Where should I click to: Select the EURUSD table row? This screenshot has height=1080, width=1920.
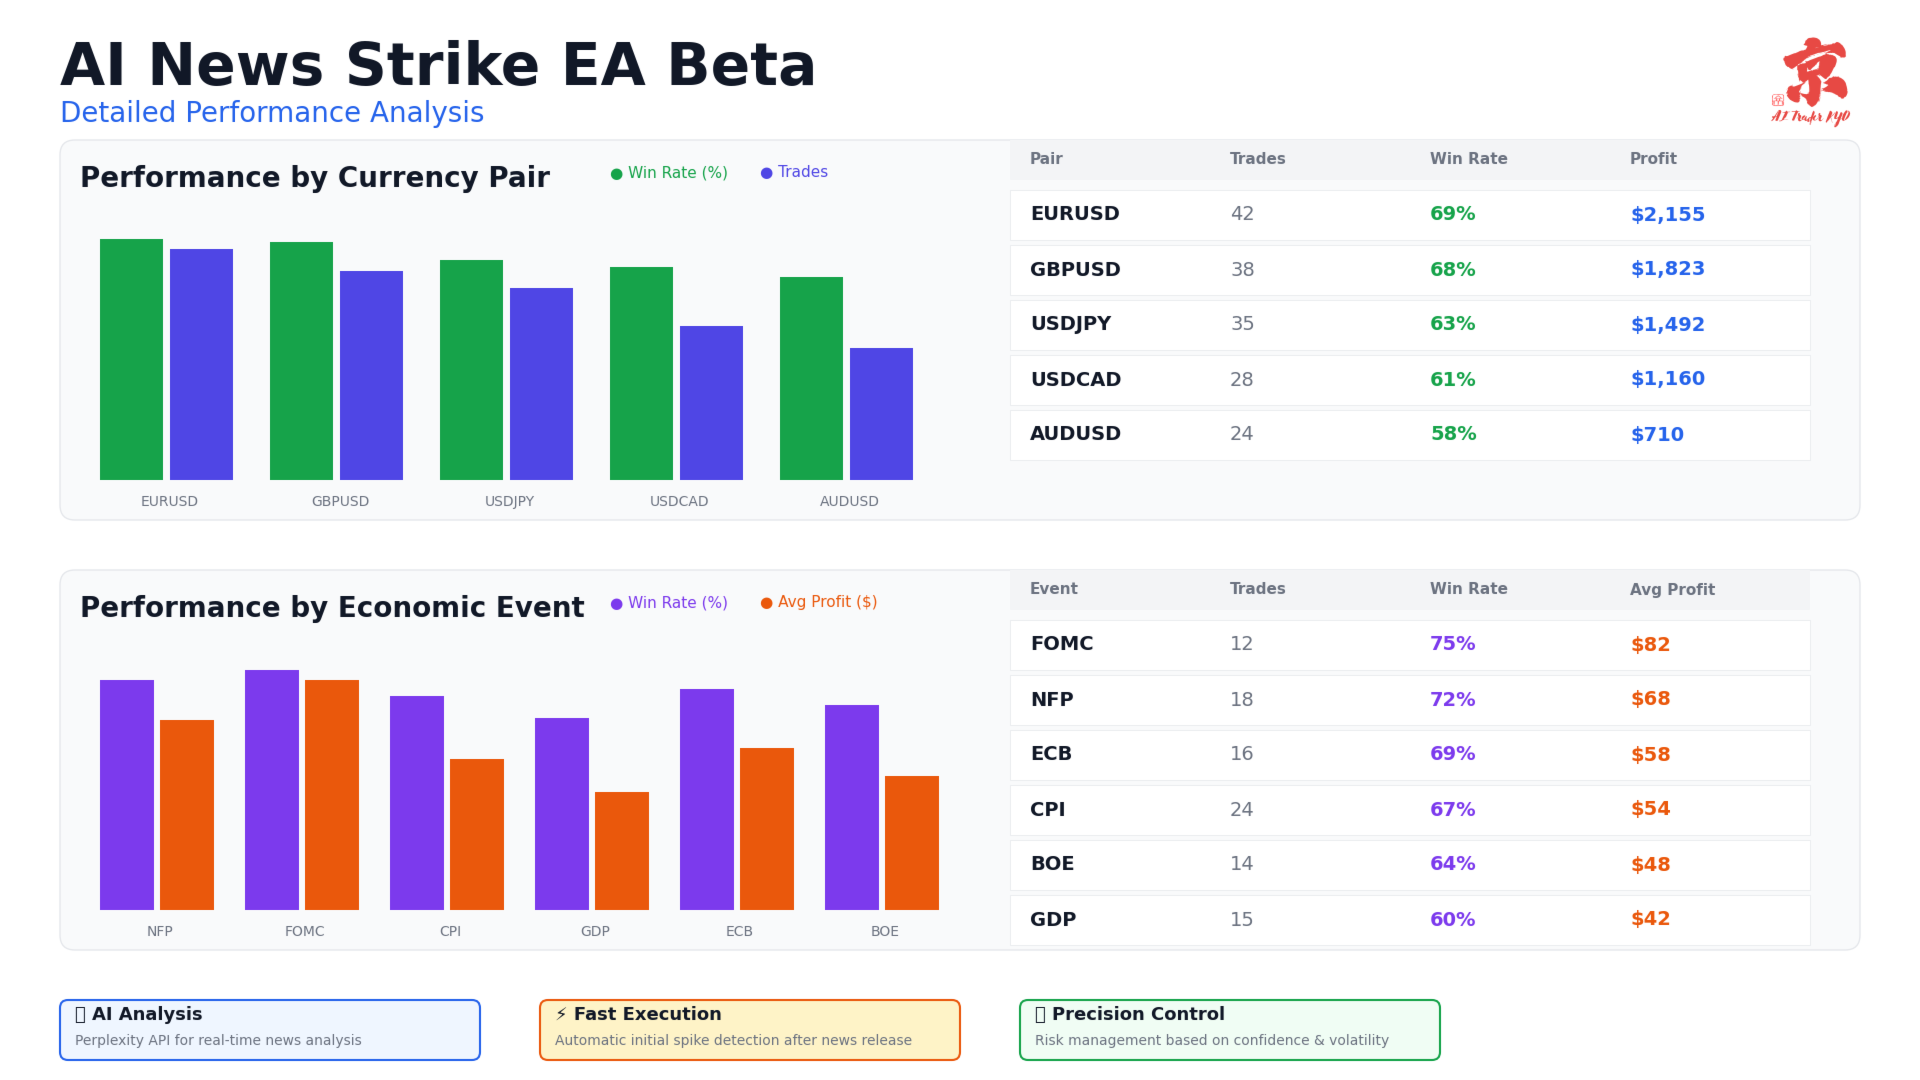[1409, 215]
